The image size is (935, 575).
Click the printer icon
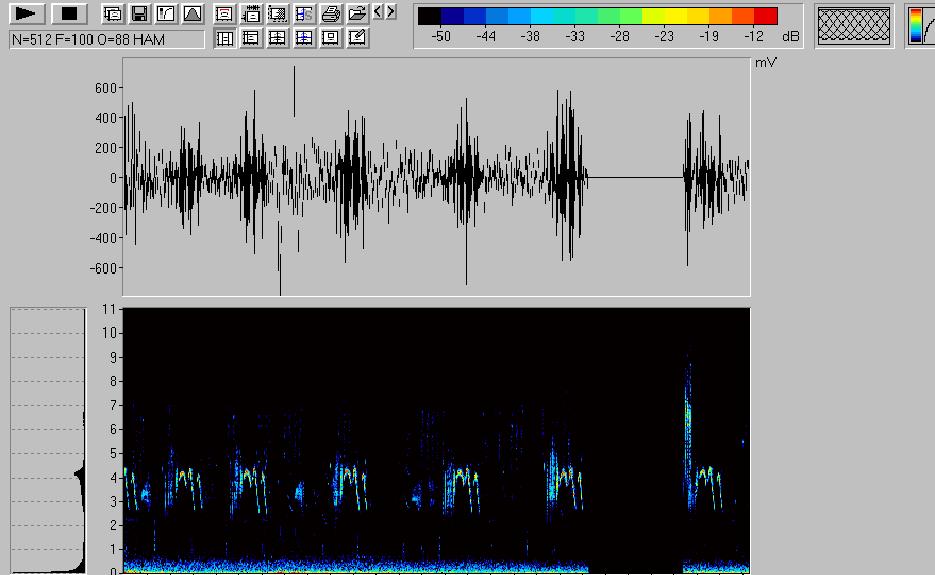(x=331, y=14)
